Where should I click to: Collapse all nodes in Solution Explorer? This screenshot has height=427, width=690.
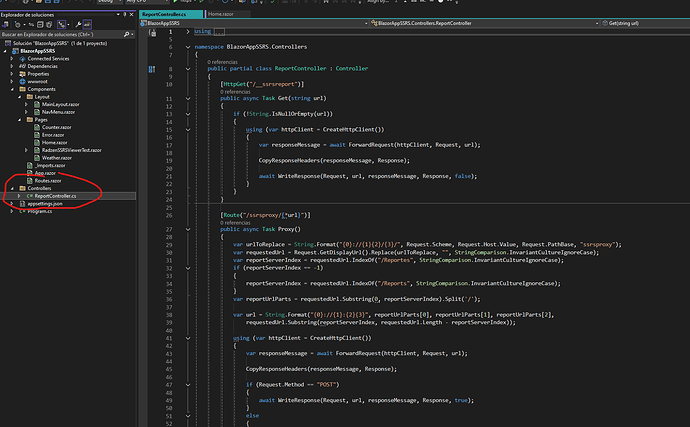(x=40, y=25)
